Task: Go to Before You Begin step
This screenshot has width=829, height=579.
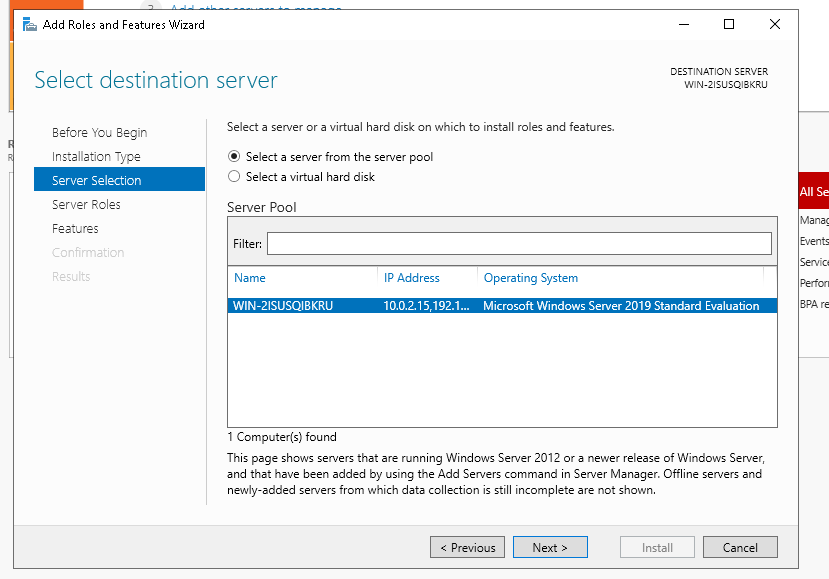Action: point(99,133)
